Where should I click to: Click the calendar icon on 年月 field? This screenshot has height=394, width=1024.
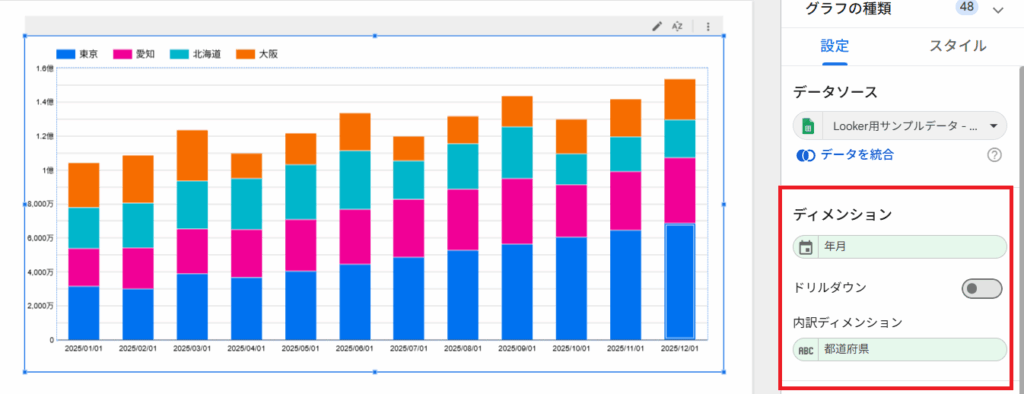pyautogui.click(x=807, y=248)
